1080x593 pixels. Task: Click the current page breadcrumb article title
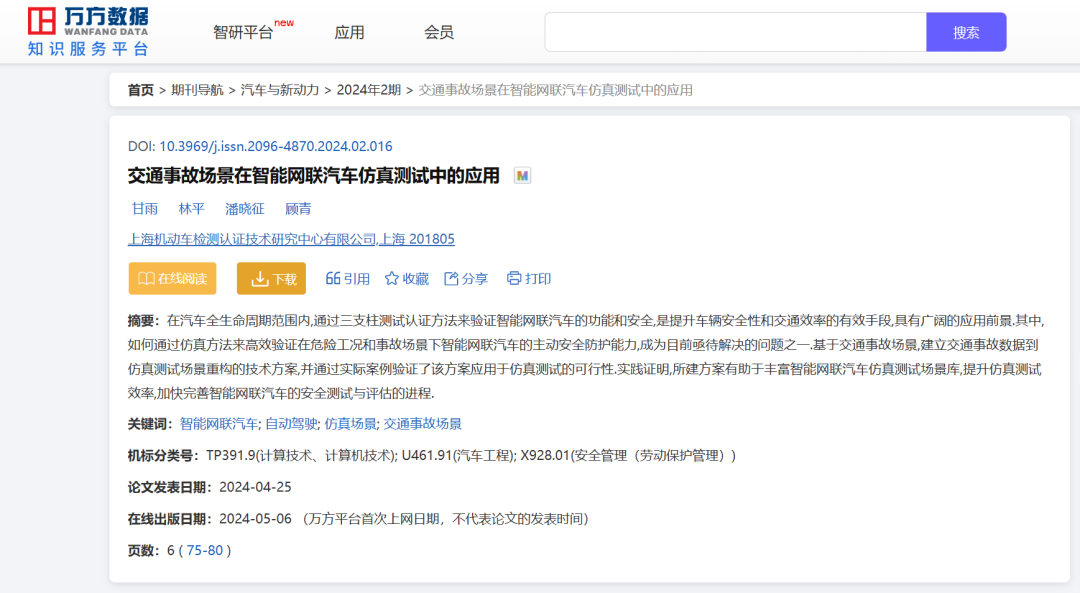pos(555,90)
